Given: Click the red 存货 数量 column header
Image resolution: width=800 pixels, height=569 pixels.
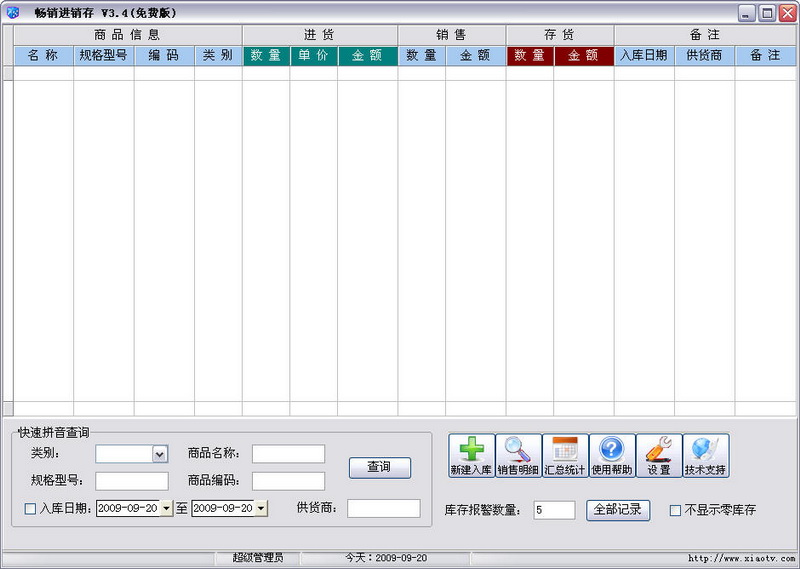Looking at the screenshot, I should coord(529,56).
